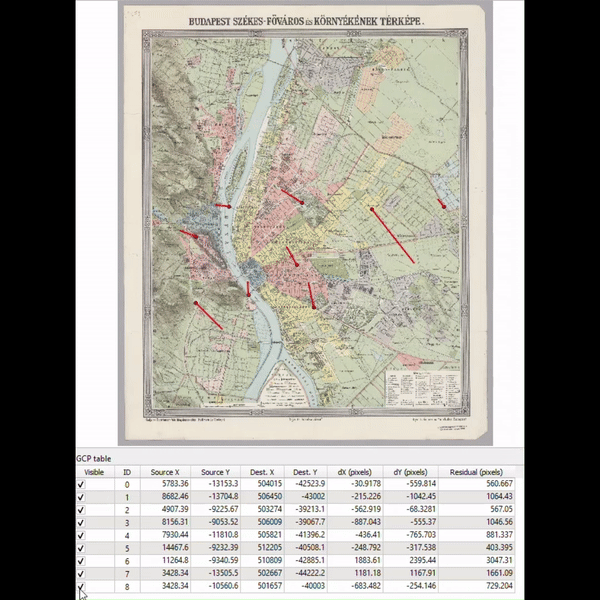Sort by the Dest. Y column header
Screen dimensions: 600x600
(x=305, y=472)
